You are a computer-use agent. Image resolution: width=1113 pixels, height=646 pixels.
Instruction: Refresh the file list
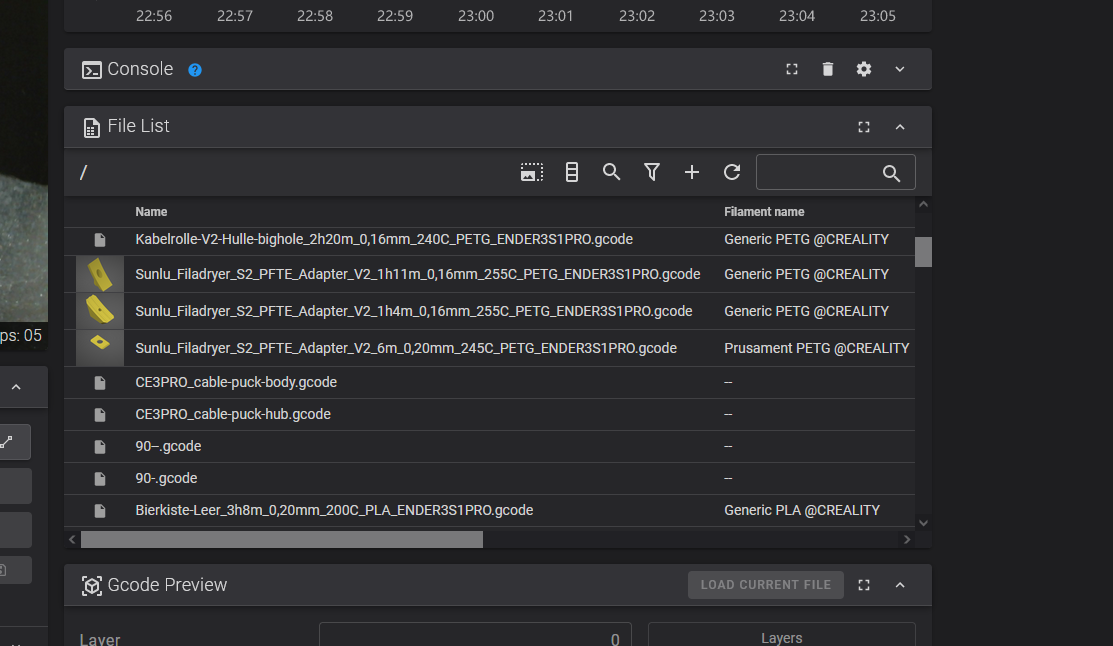(x=732, y=172)
